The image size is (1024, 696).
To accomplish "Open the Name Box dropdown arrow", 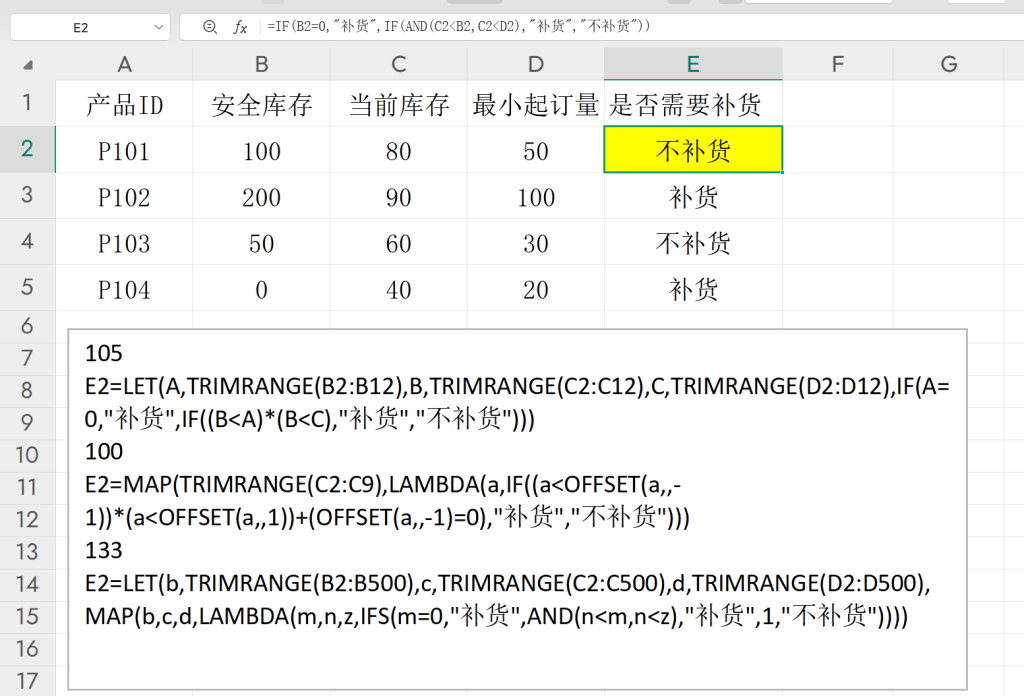I will (158, 27).
